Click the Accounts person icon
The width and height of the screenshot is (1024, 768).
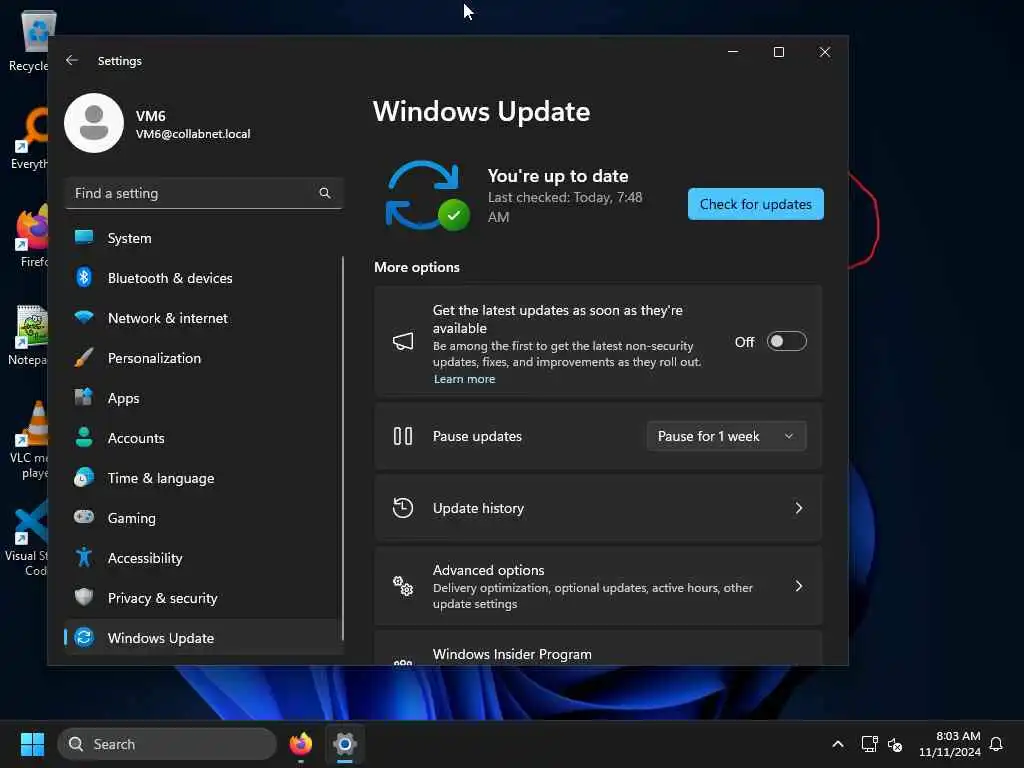pyautogui.click(x=84, y=437)
